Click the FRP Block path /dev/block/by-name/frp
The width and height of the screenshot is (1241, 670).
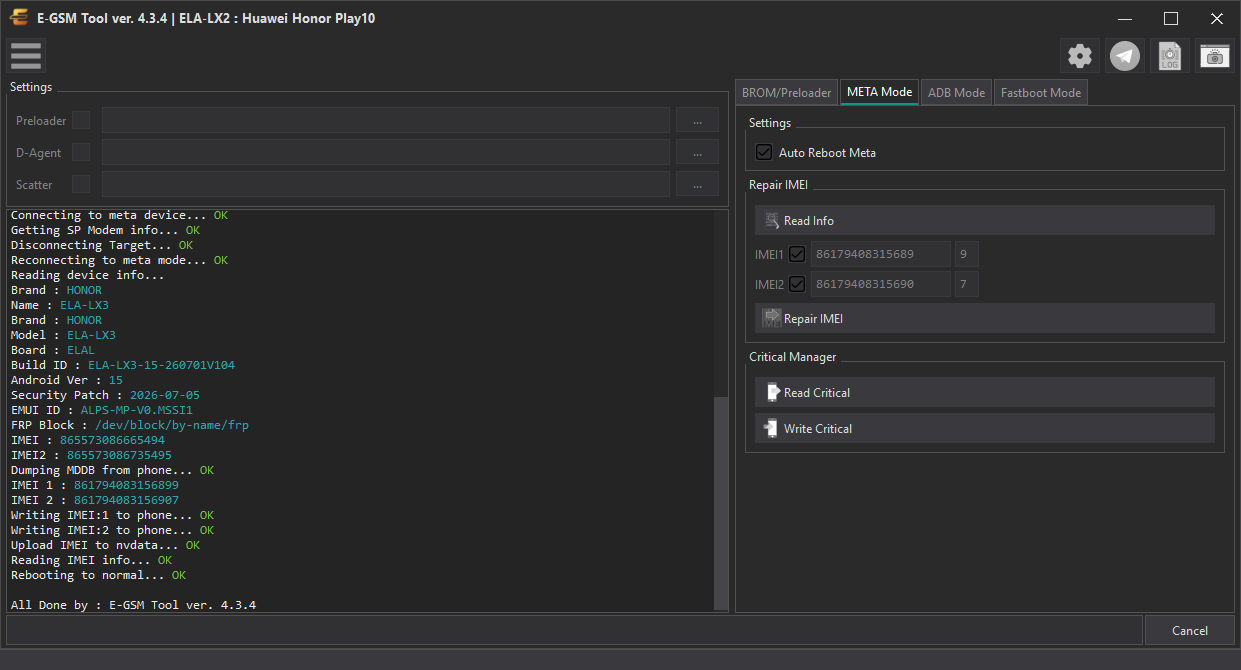click(172, 425)
